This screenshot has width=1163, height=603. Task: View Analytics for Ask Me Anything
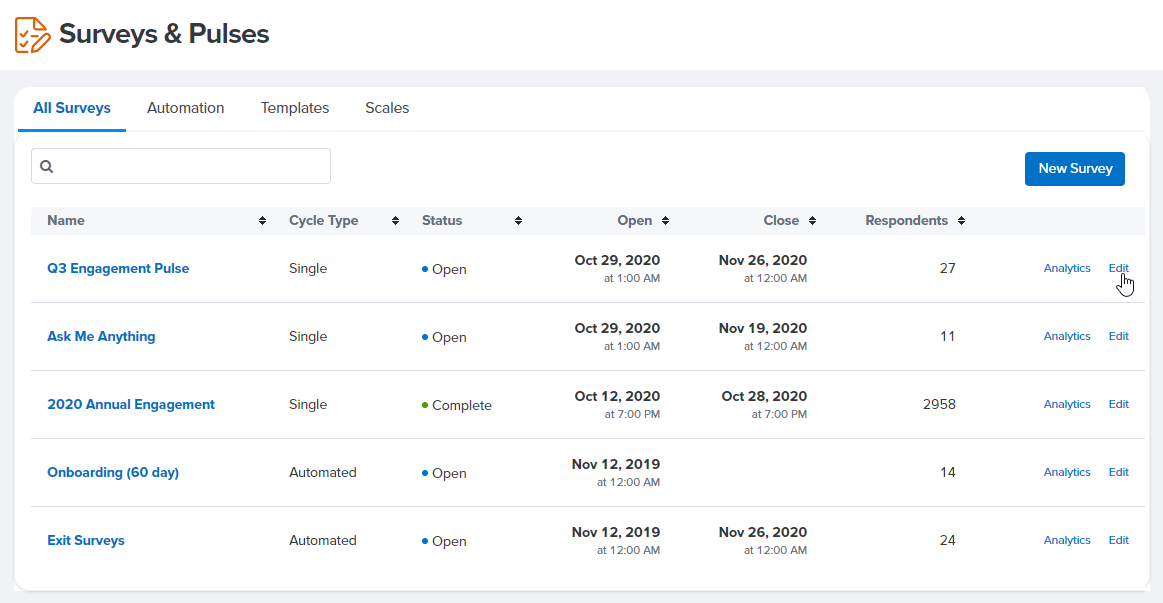pos(1067,336)
